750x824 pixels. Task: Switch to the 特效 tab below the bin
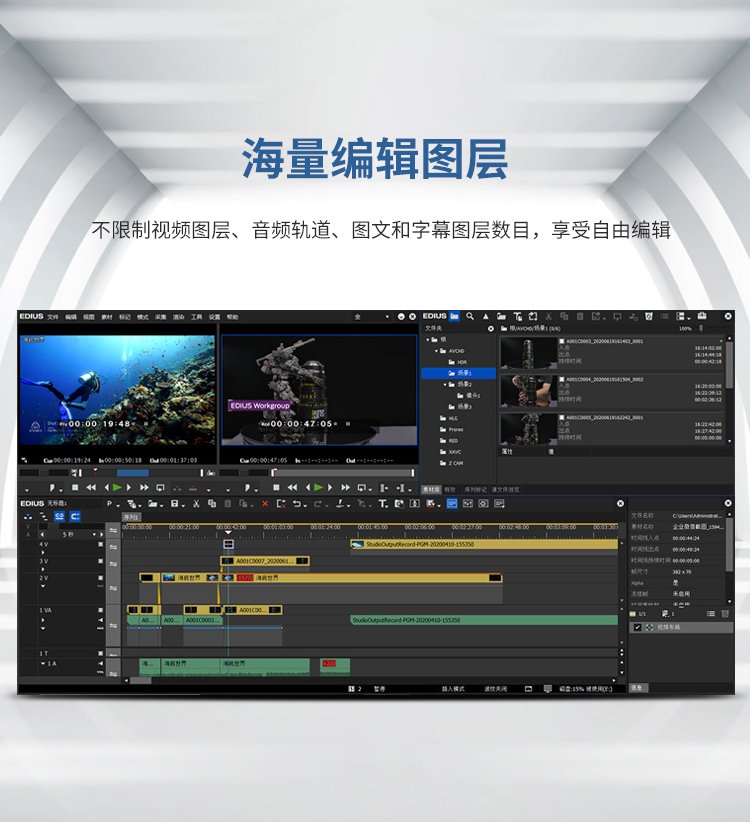(450, 490)
